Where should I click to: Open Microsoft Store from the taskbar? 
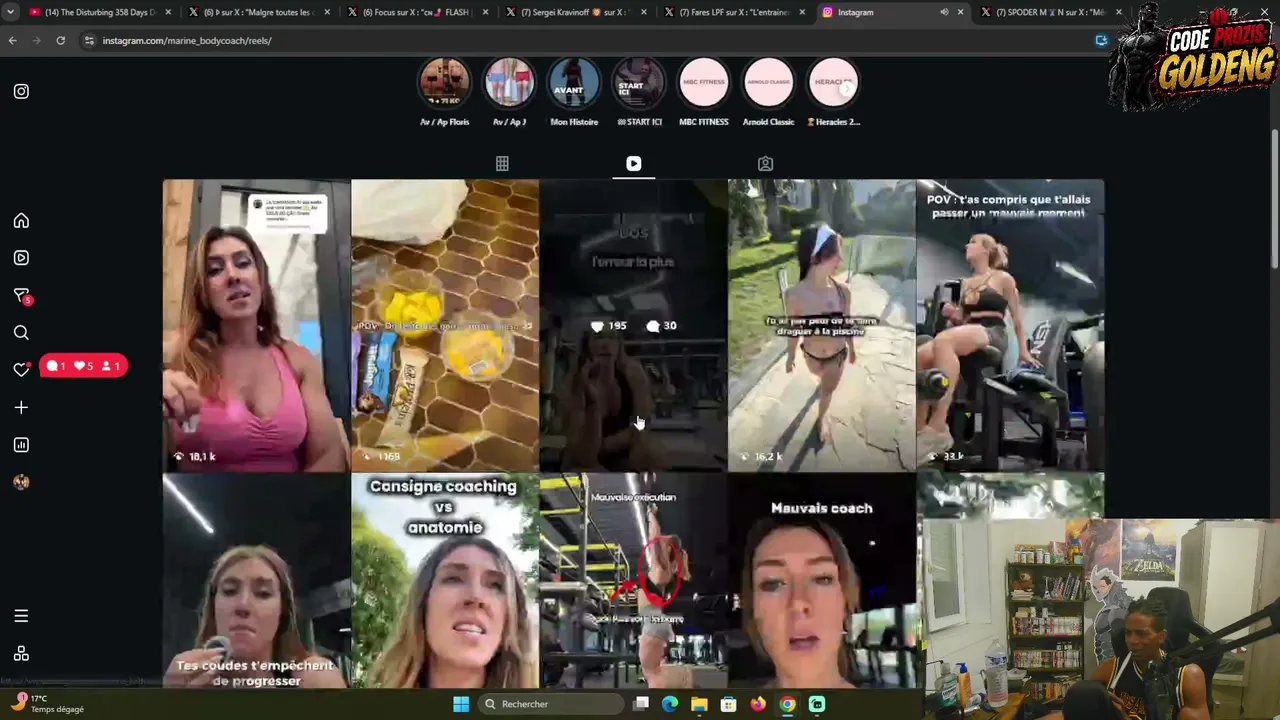[x=729, y=704]
